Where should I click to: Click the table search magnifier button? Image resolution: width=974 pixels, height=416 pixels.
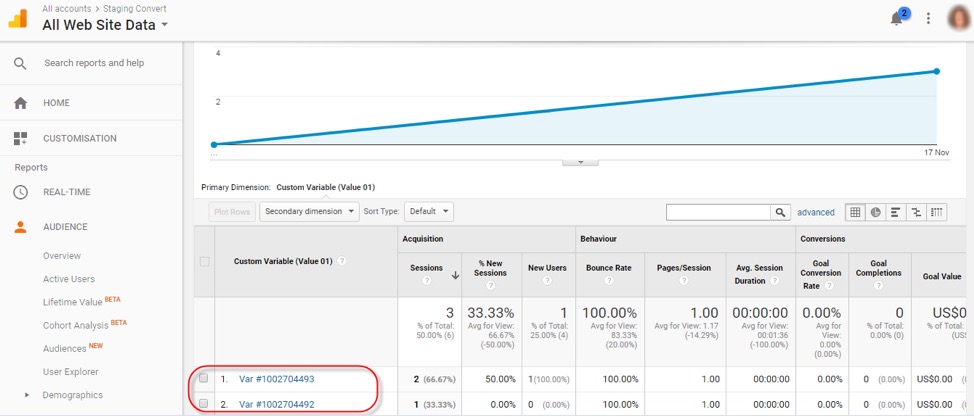[x=779, y=212]
